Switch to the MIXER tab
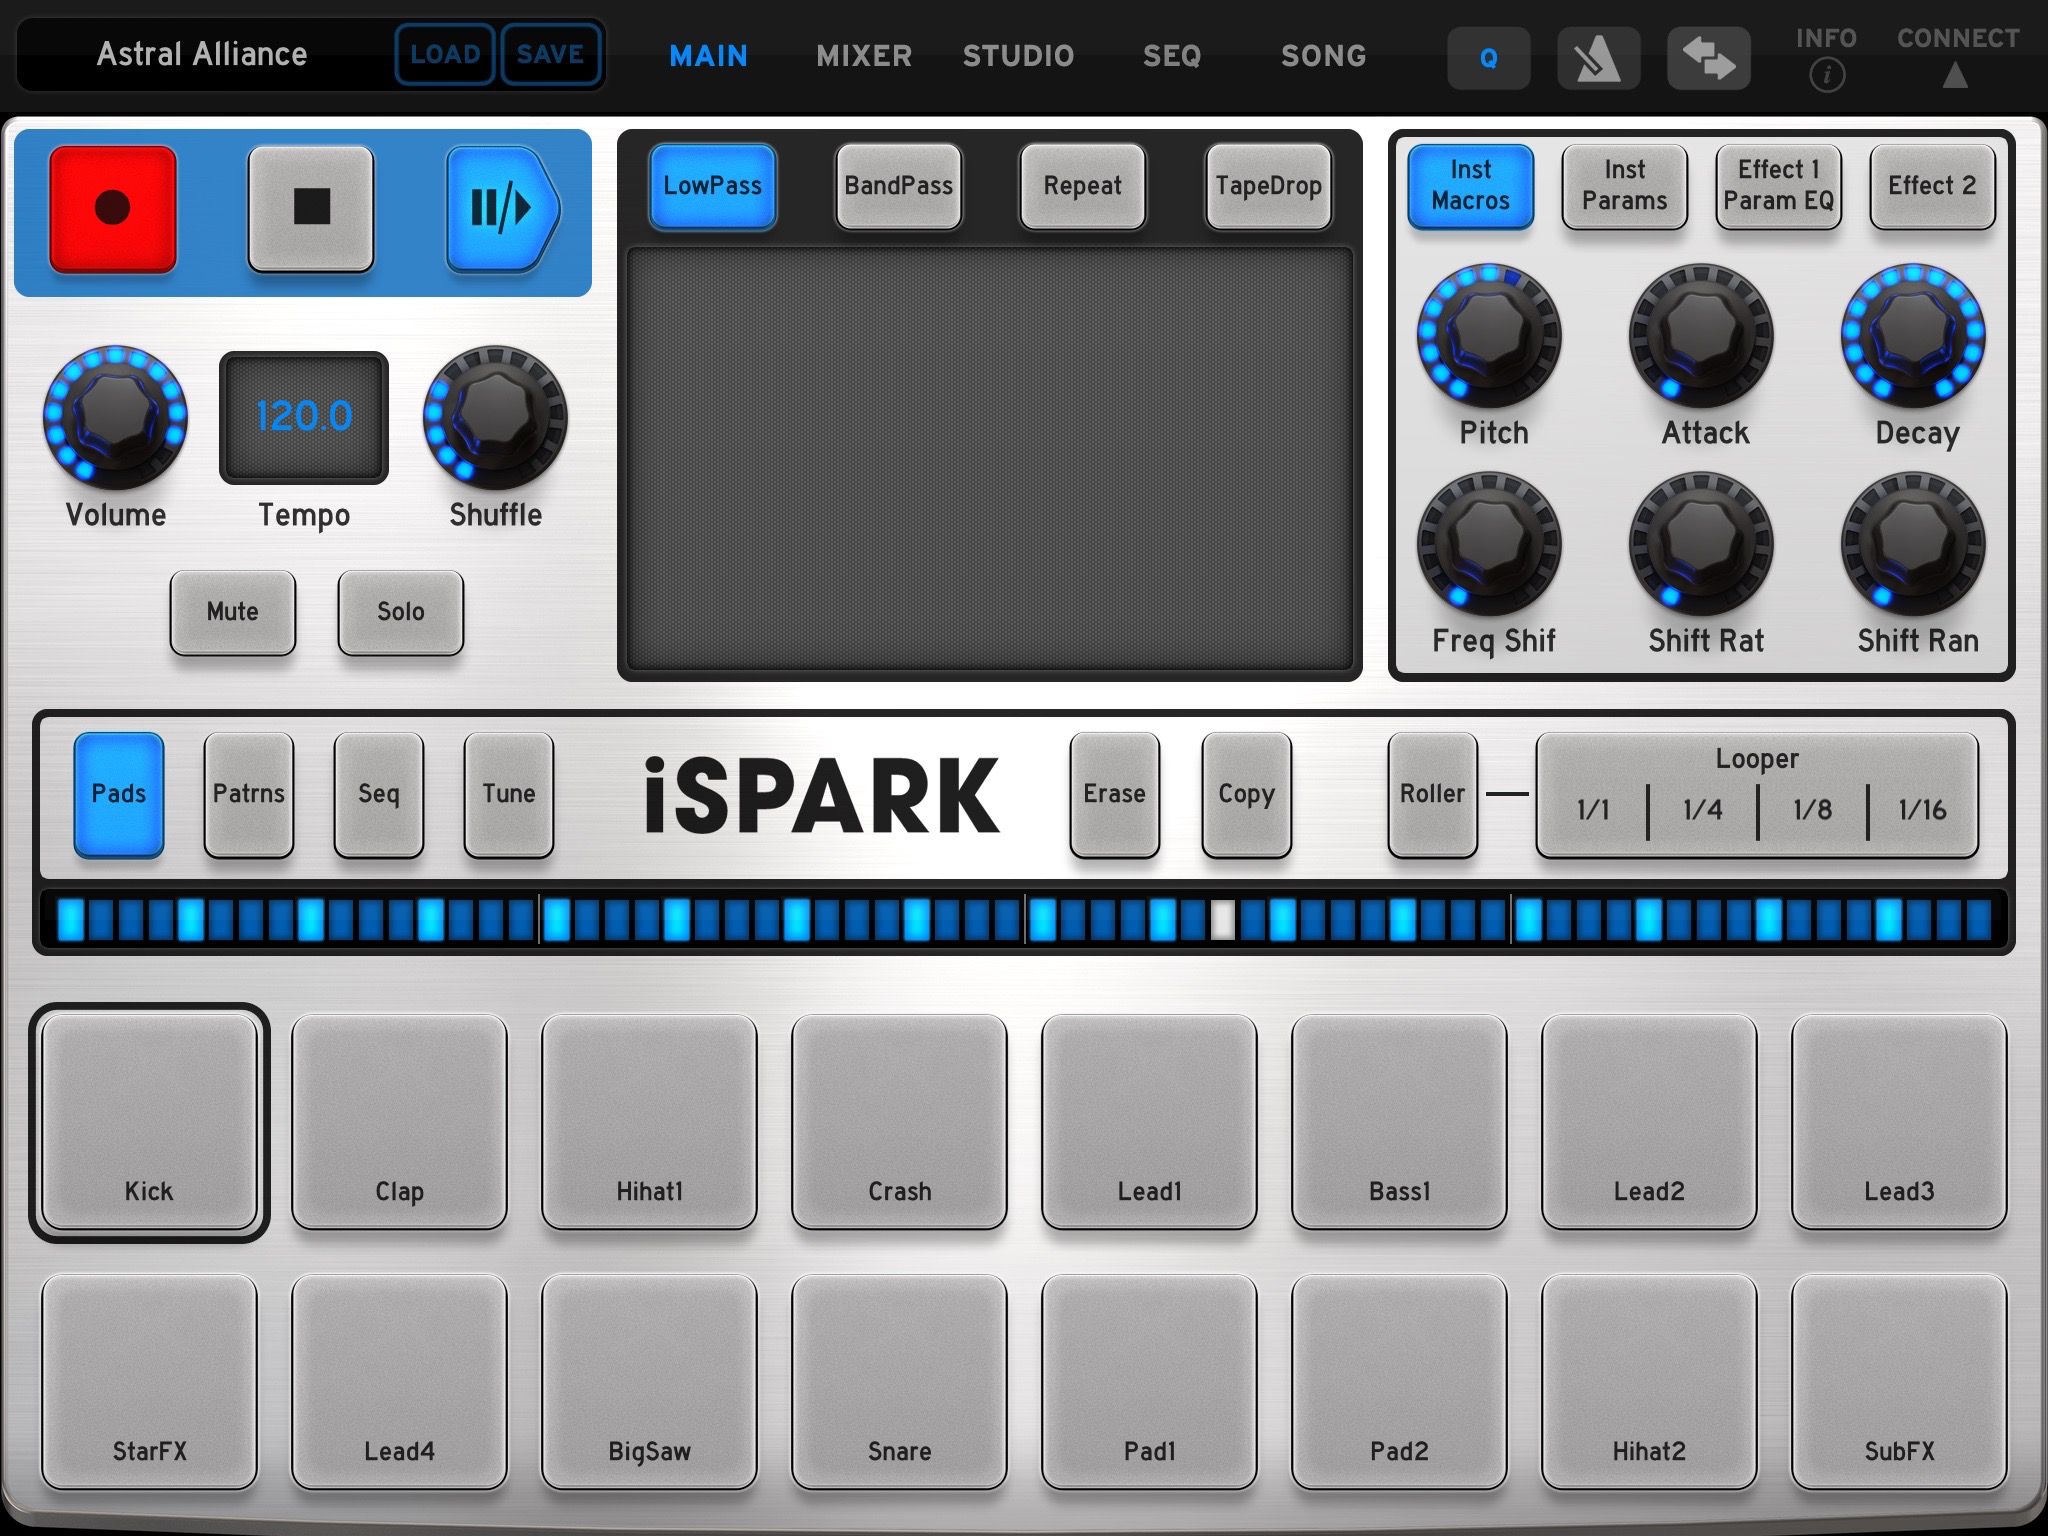This screenshot has width=2048, height=1536. [863, 56]
